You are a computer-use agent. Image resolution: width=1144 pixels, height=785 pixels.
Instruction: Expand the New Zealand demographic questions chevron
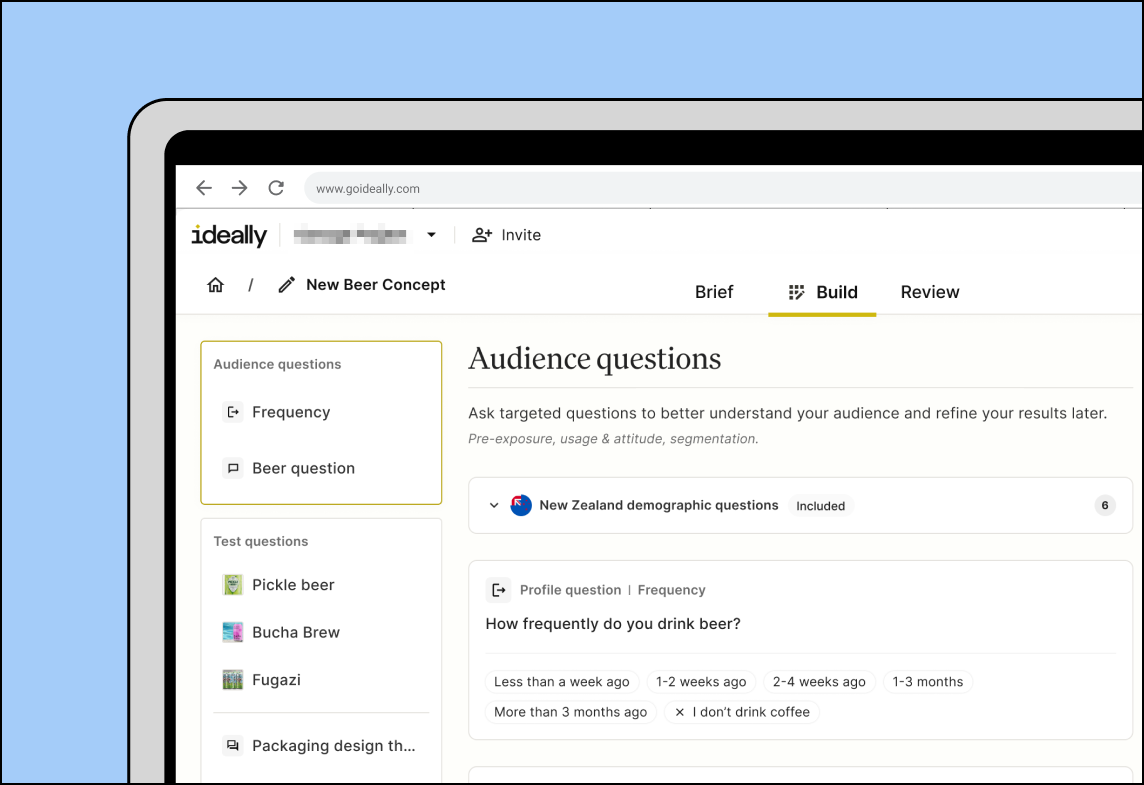point(494,505)
